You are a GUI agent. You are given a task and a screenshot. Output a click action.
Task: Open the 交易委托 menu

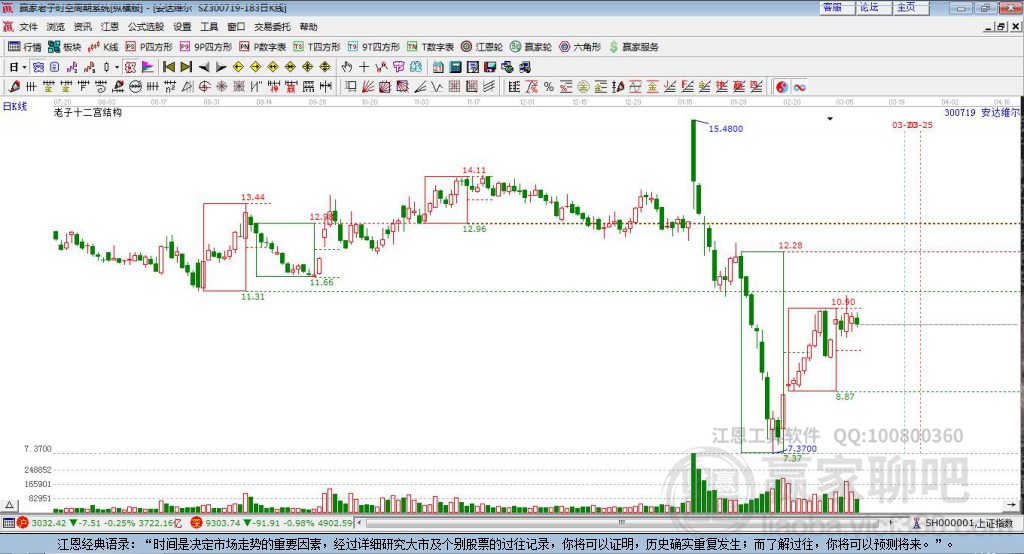pos(272,27)
